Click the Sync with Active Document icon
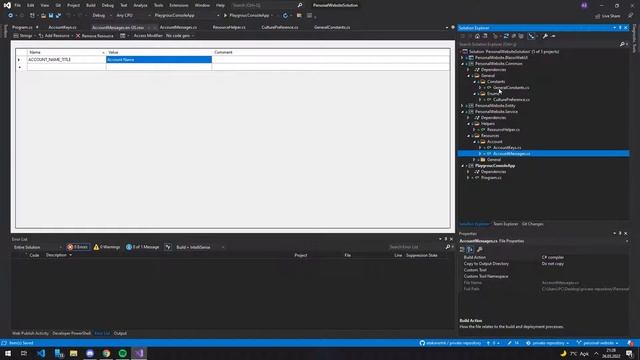This screenshot has height=360, width=640. click(x=506, y=36)
